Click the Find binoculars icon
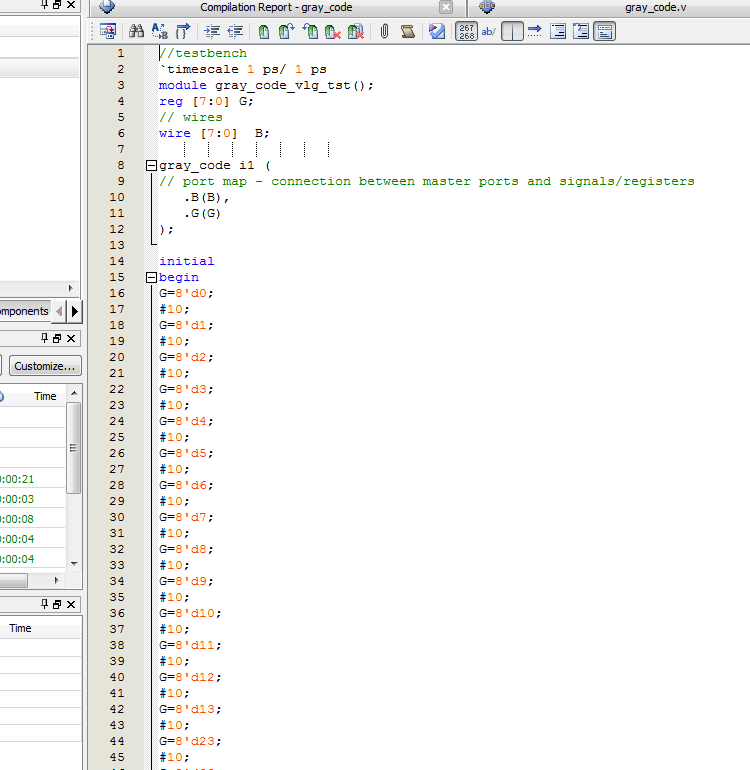Viewport: 750px width, 770px height. click(136, 32)
